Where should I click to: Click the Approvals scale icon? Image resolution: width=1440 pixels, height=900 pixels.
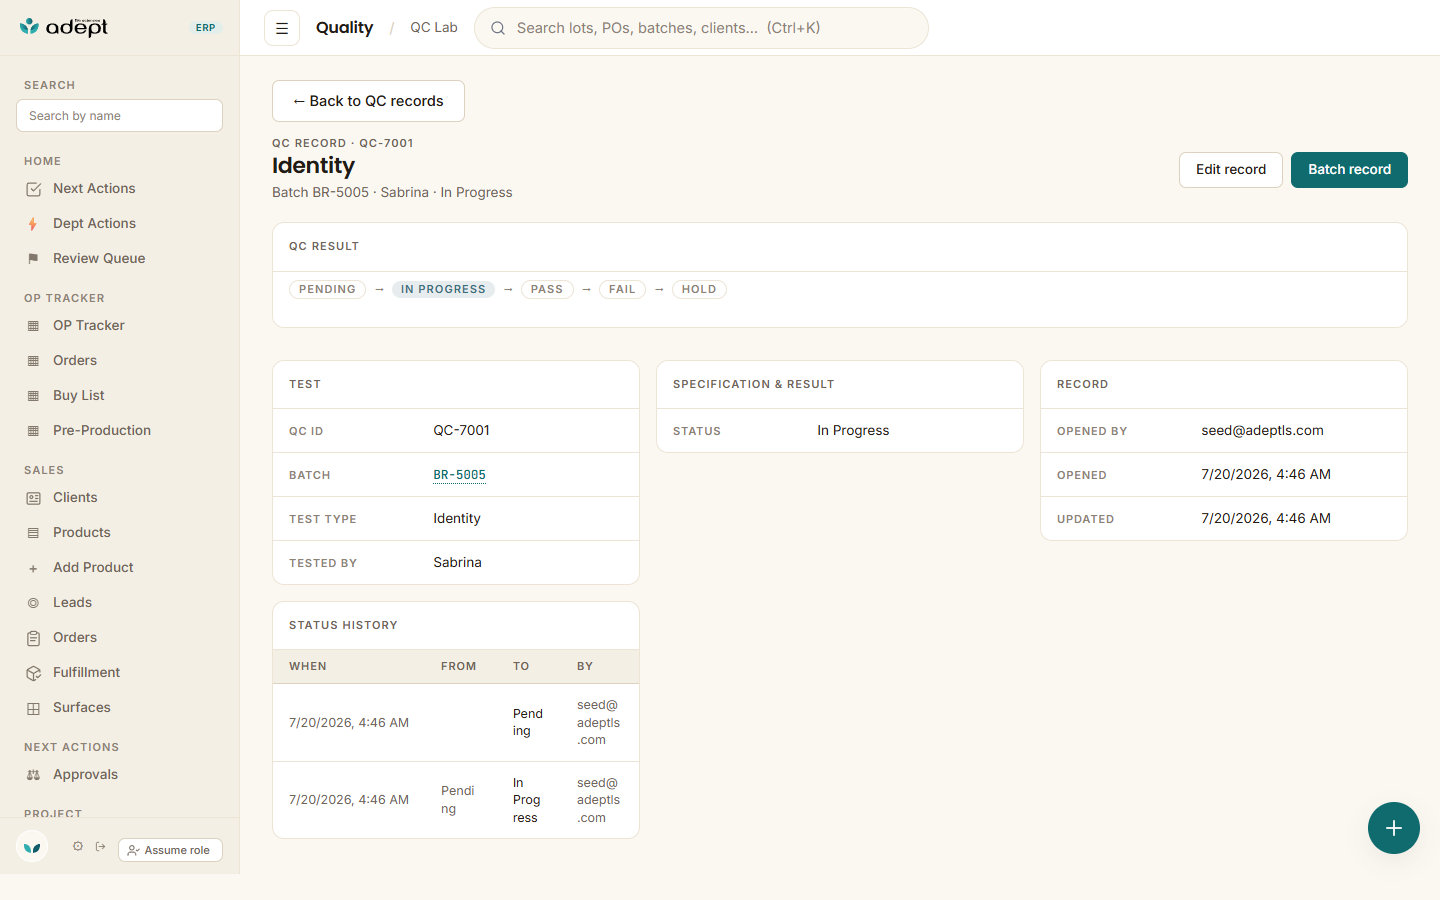33,775
